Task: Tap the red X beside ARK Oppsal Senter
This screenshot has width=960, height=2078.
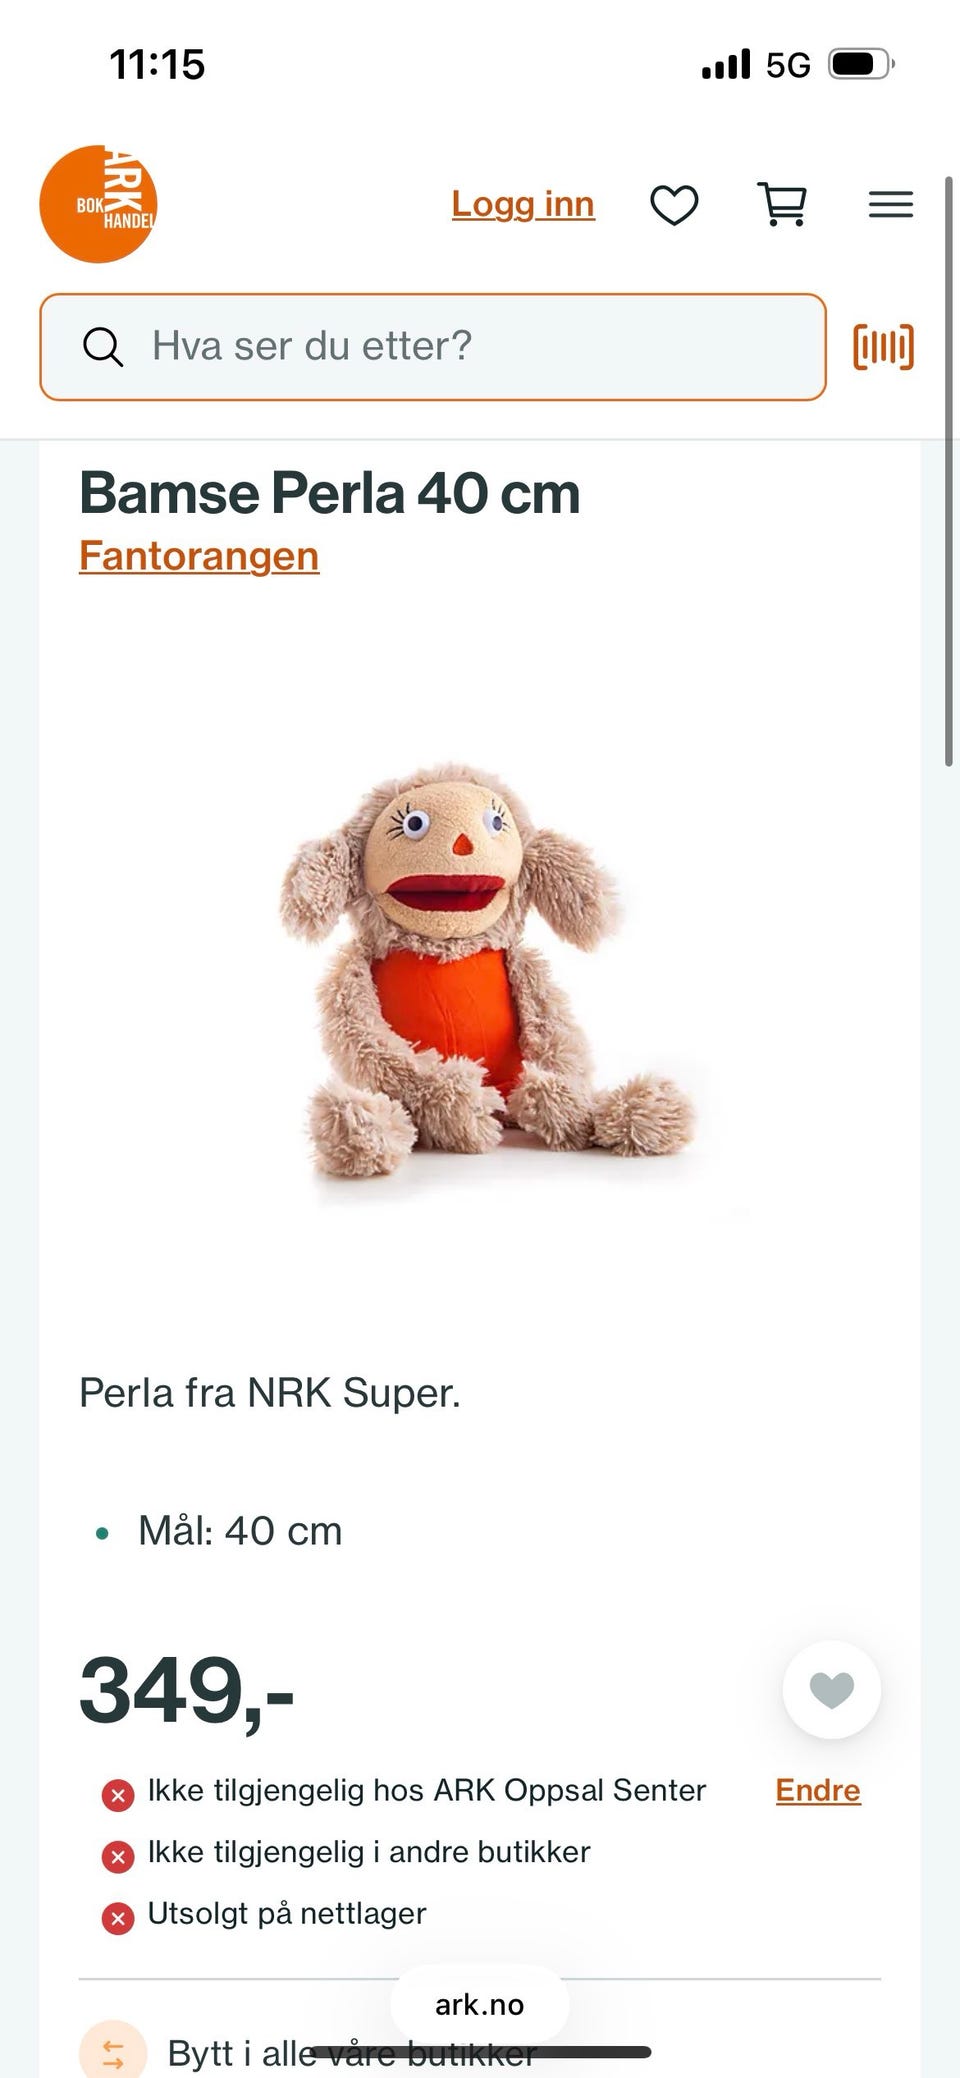Action: pos(118,1796)
